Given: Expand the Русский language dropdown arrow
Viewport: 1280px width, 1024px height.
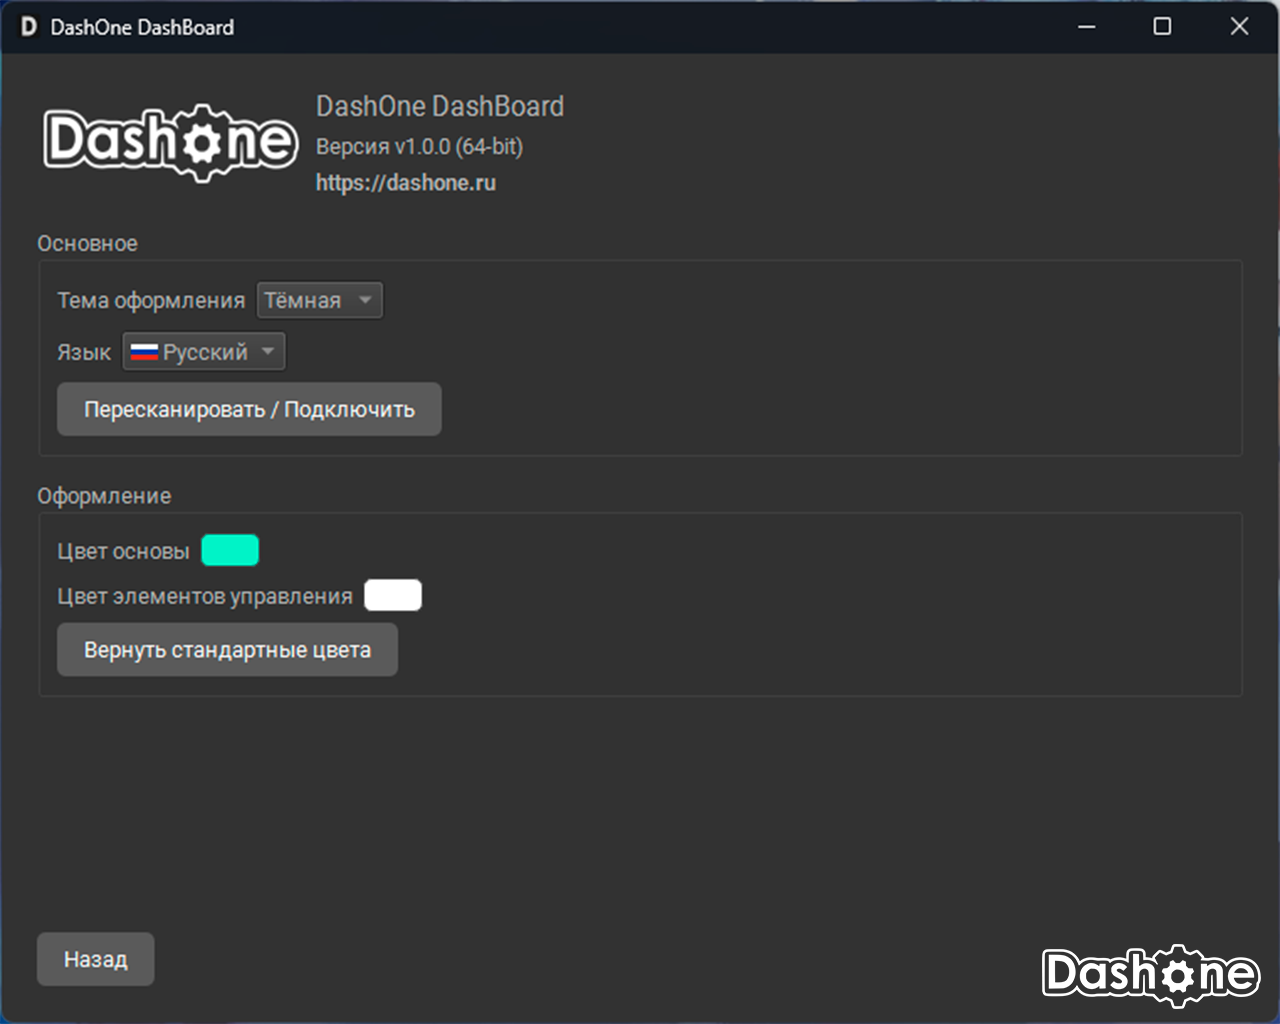Looking at the screenshot, I should [x=267, y=352].
